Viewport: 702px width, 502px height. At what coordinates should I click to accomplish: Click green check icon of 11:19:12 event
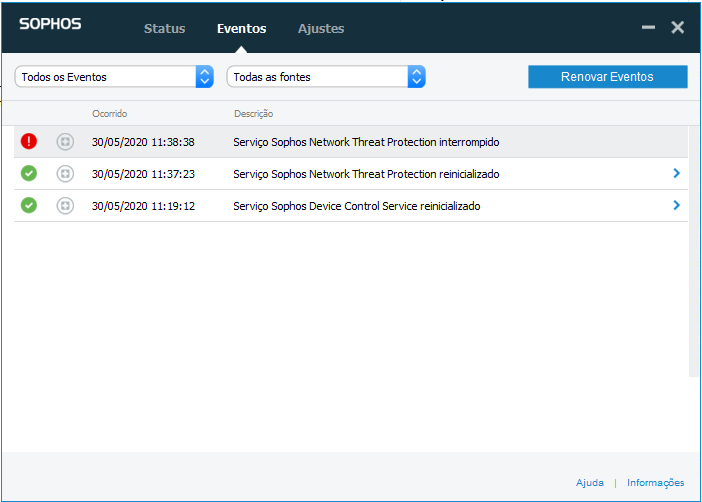coord(29,206)
